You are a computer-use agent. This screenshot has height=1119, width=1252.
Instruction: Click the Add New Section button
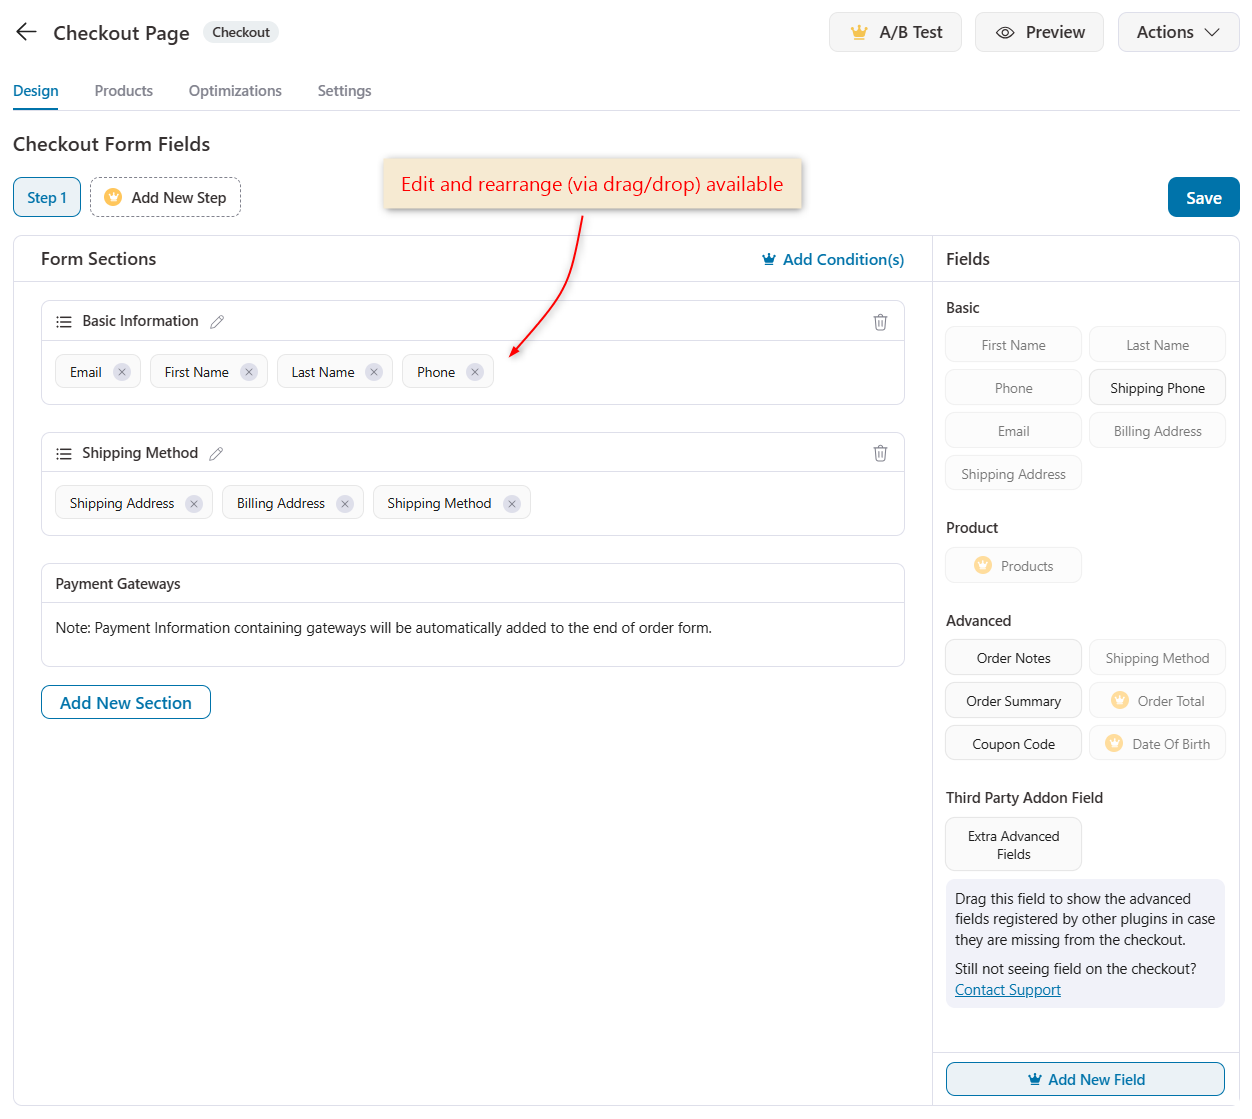click(x=126, y=702)
